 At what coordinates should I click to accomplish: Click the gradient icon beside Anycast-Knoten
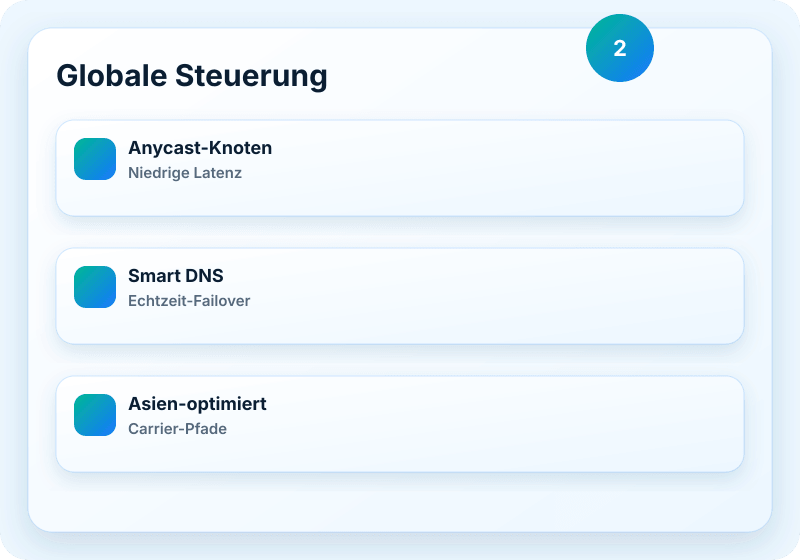point(95,159)
